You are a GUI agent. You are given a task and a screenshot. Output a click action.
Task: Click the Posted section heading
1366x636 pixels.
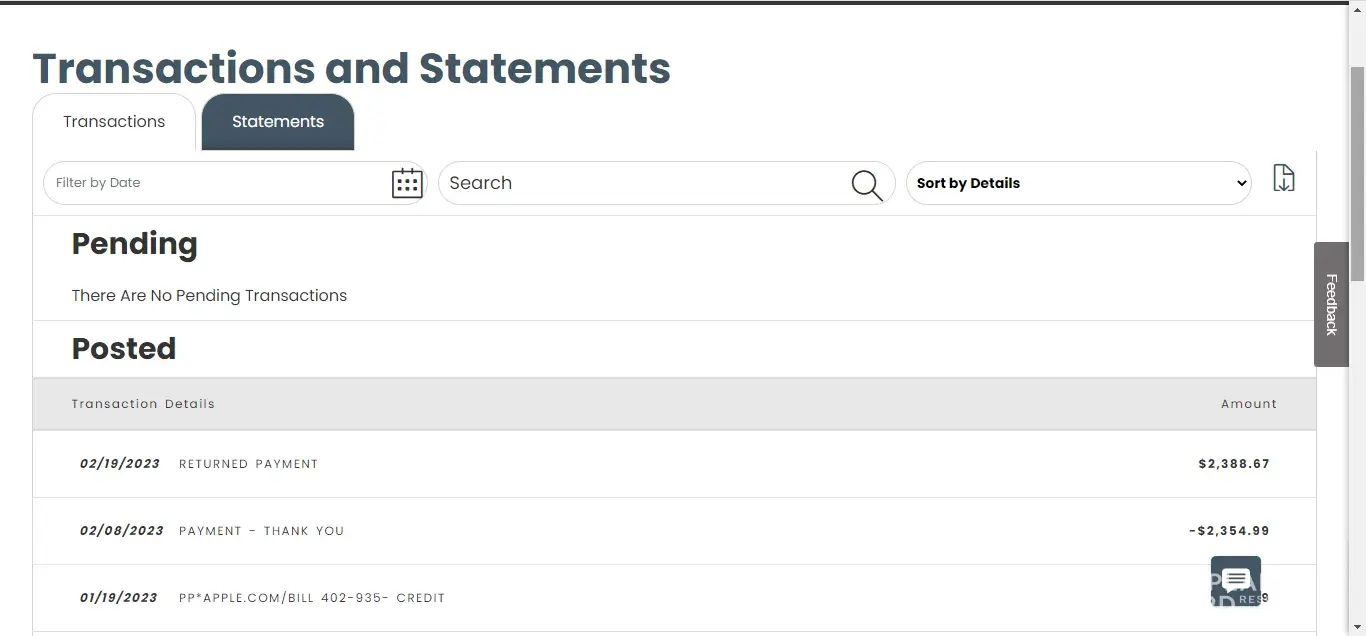coord(124,349)
